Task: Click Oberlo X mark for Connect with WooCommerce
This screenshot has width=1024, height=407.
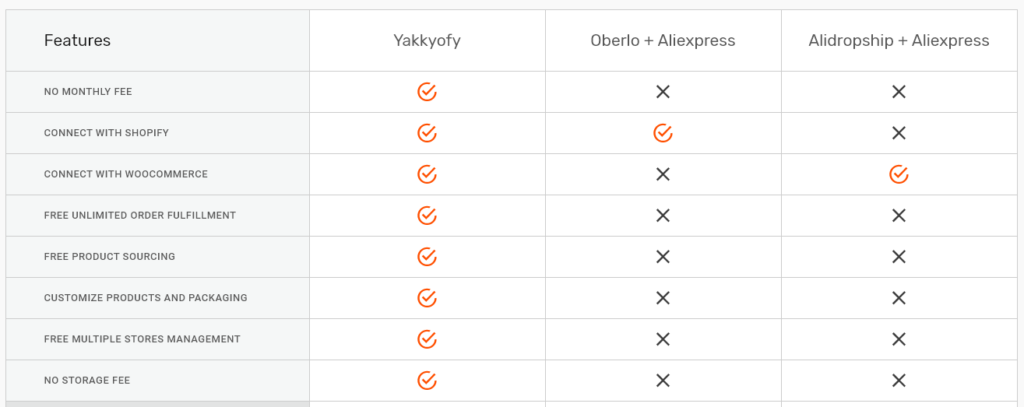Action: tap(663, 174)
